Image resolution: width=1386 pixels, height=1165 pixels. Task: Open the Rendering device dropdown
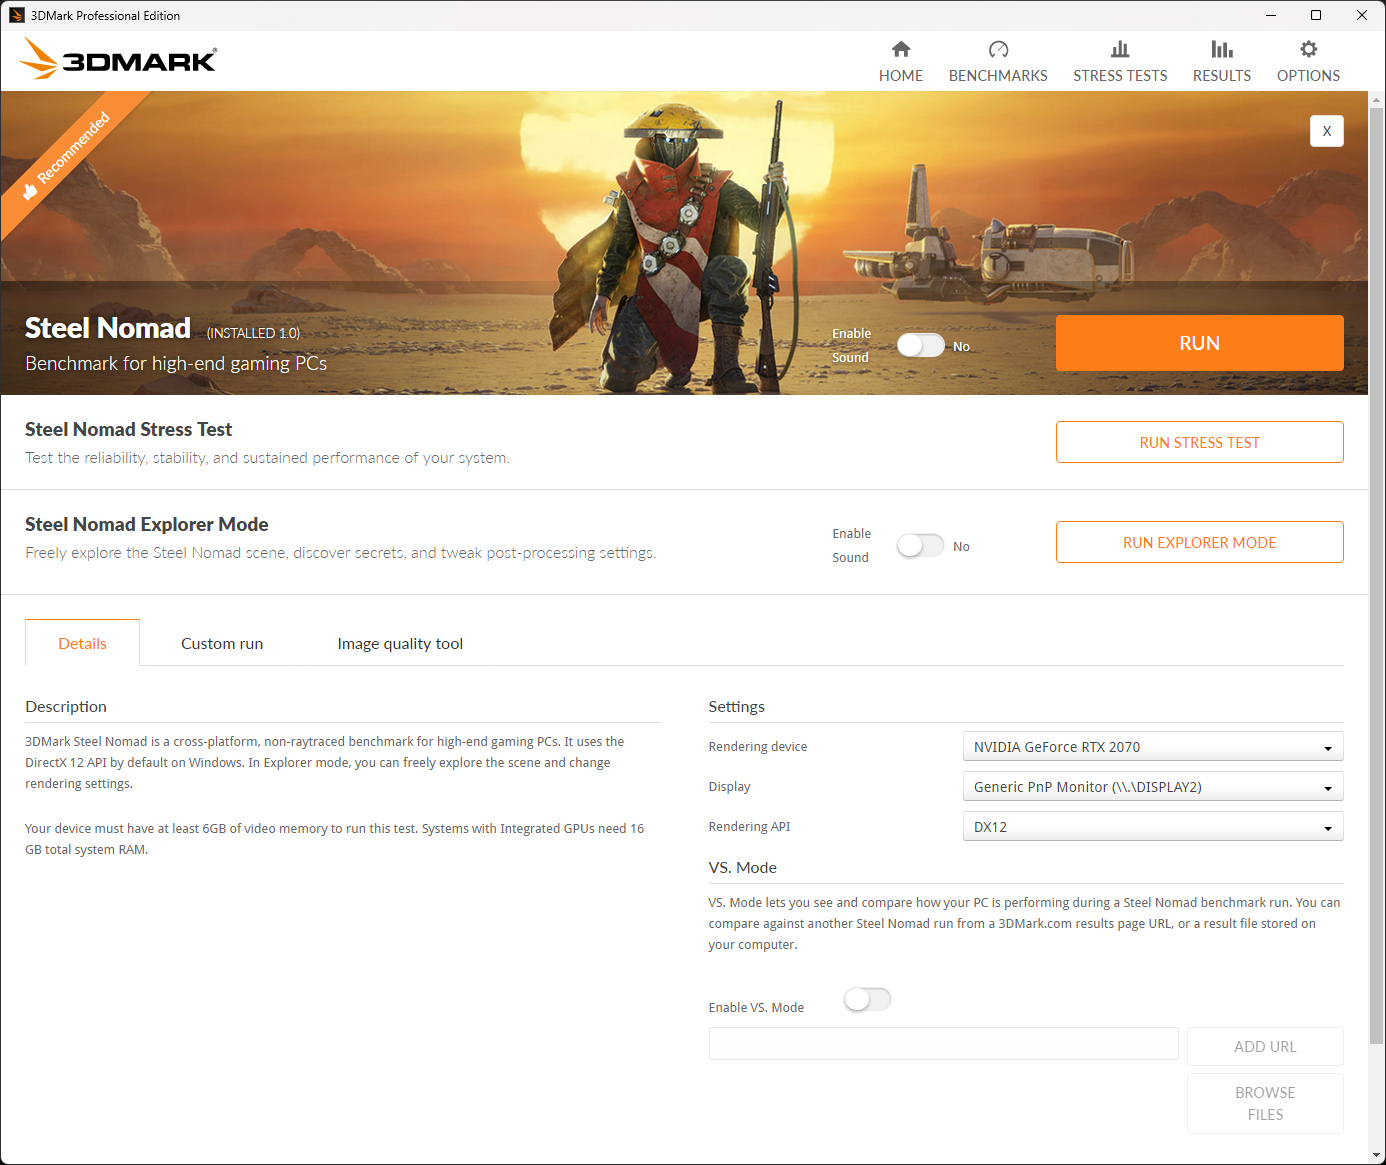click(1152, 747)
